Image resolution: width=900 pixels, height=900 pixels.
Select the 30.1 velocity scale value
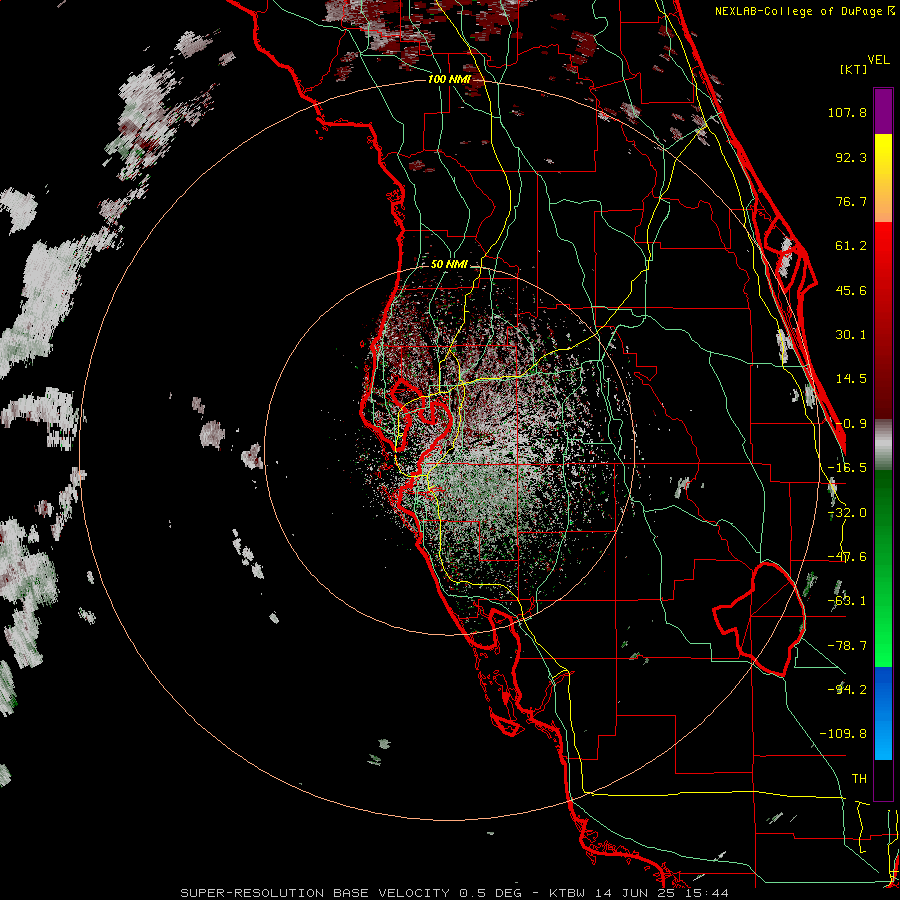851,335
